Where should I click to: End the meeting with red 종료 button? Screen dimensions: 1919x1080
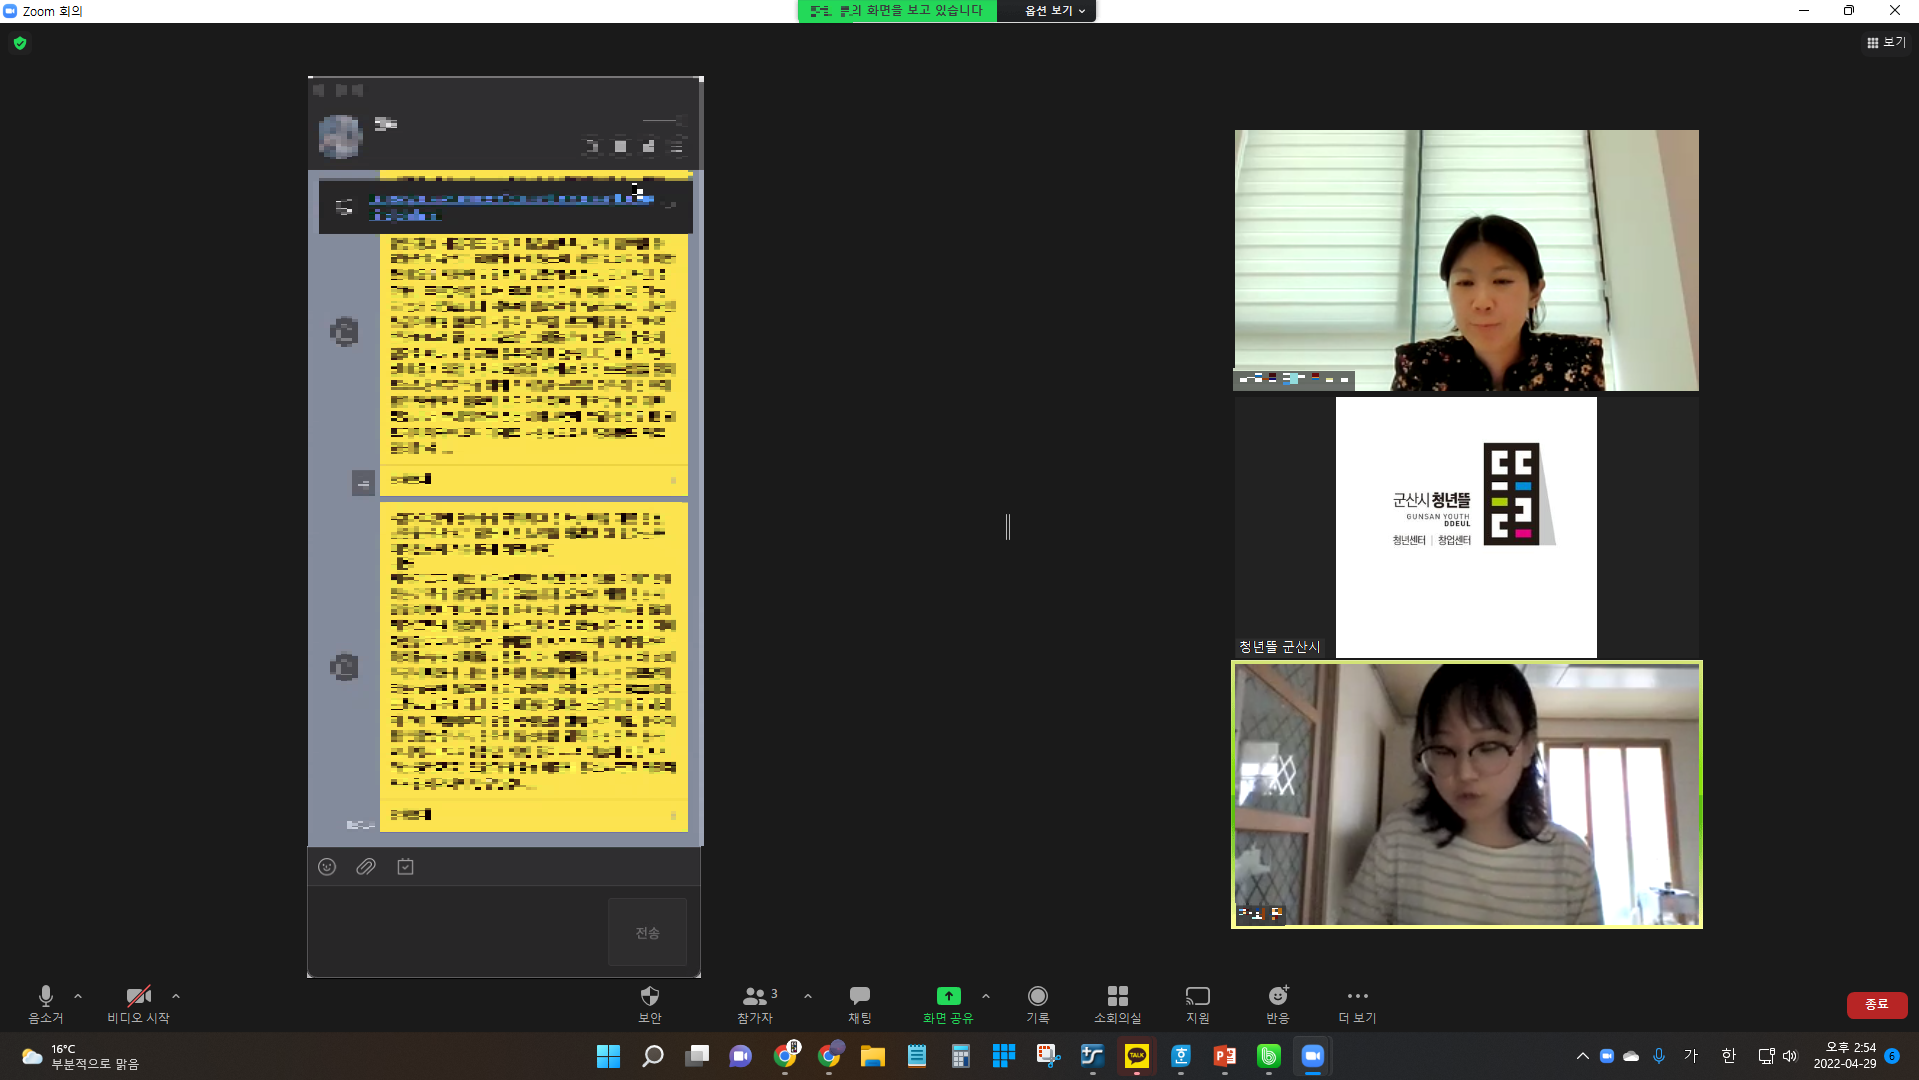[1876, 1004]
